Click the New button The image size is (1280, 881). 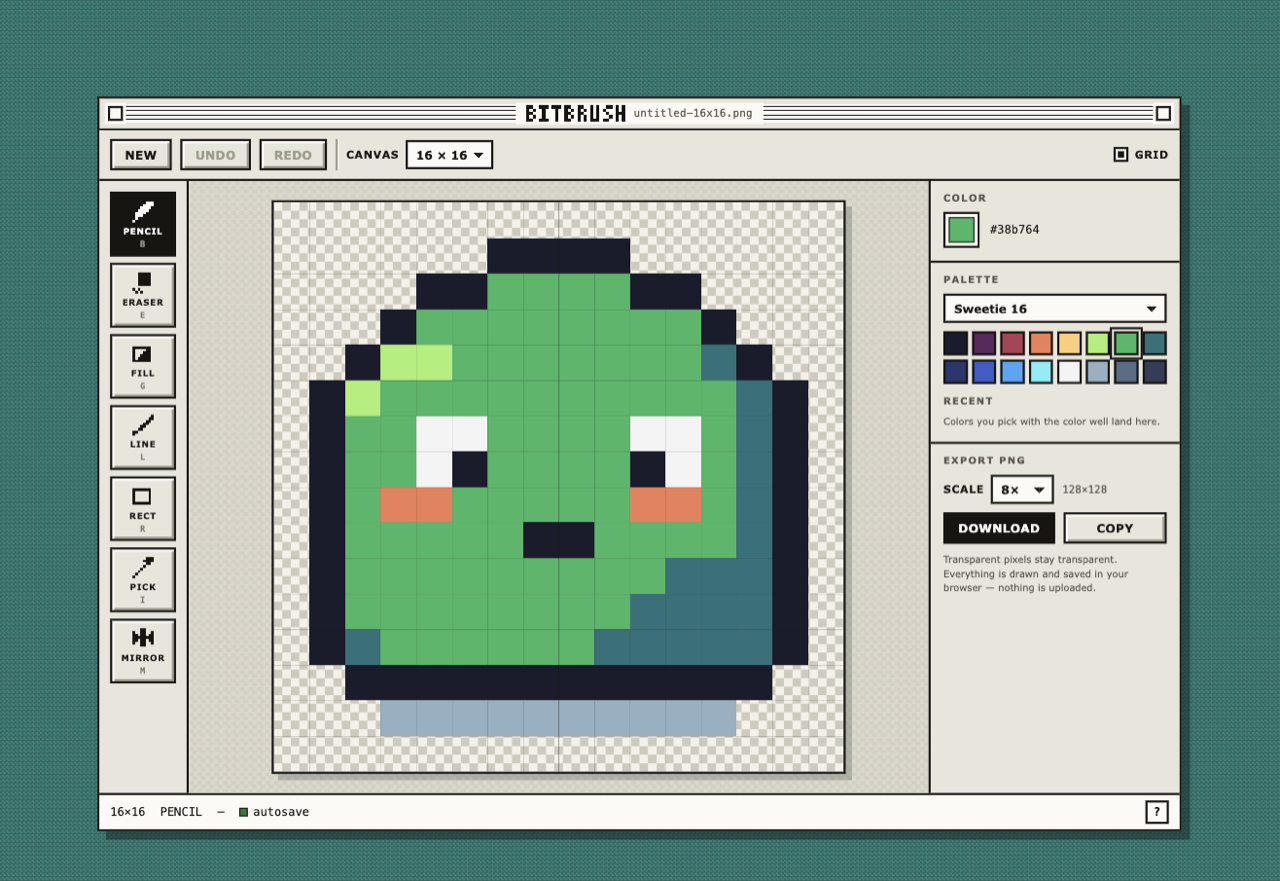click(141, 155)
